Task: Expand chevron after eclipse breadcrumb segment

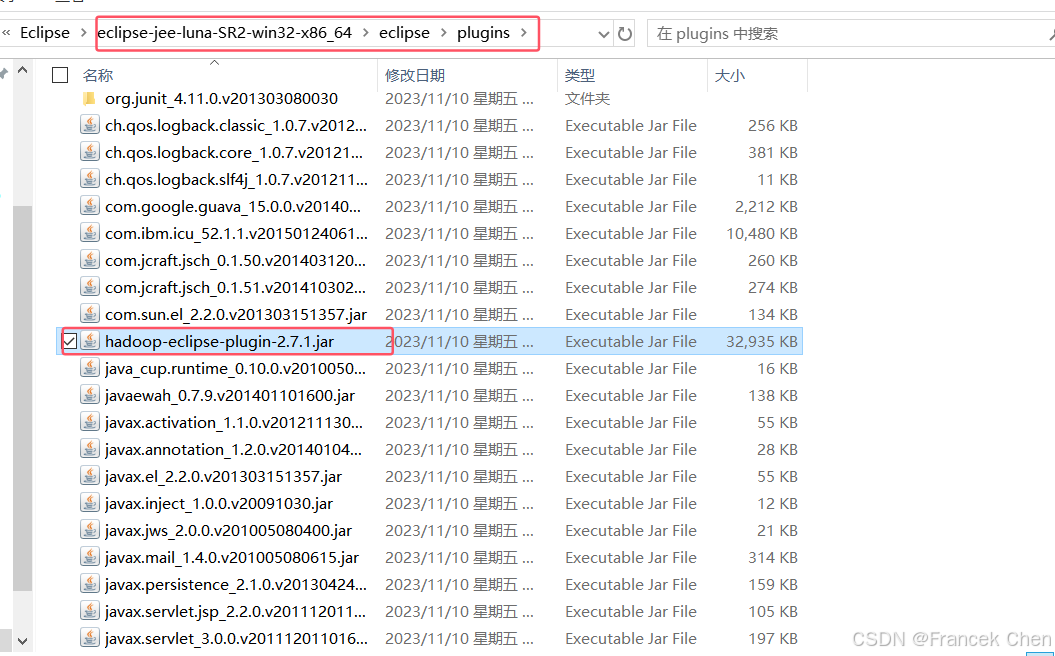Action: point(443,33)
